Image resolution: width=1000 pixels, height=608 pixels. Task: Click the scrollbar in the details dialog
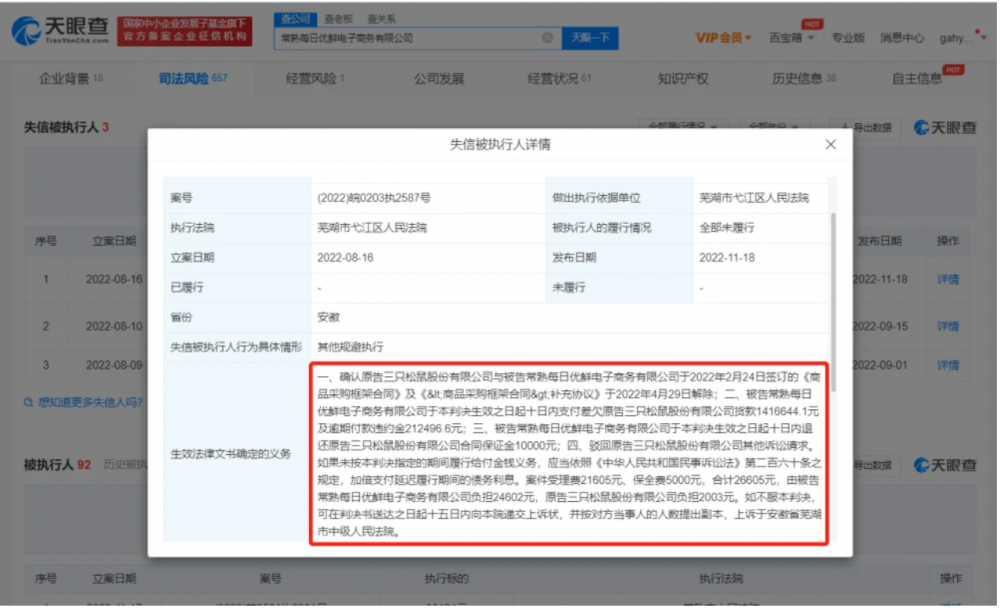pyautogui.click(x=832, y=302)
